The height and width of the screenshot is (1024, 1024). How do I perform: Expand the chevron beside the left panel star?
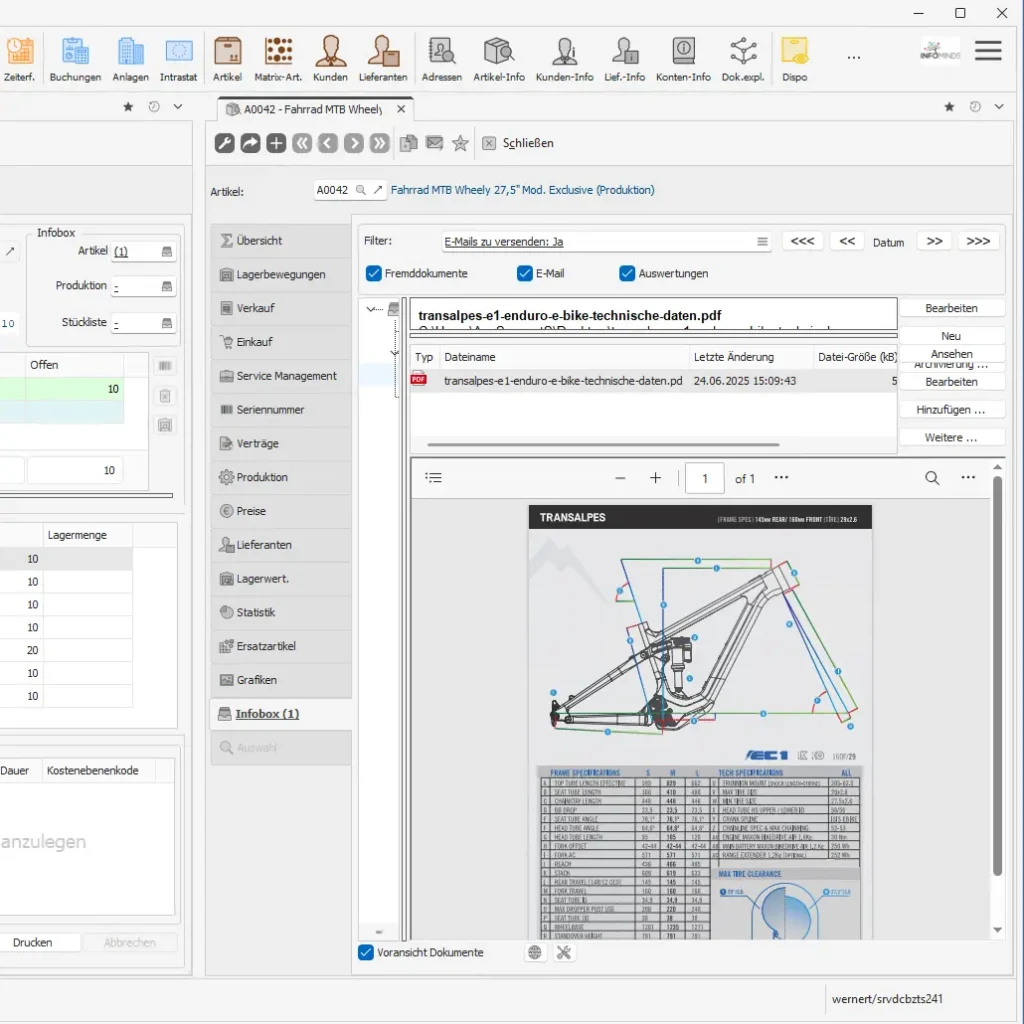[178, 106]
